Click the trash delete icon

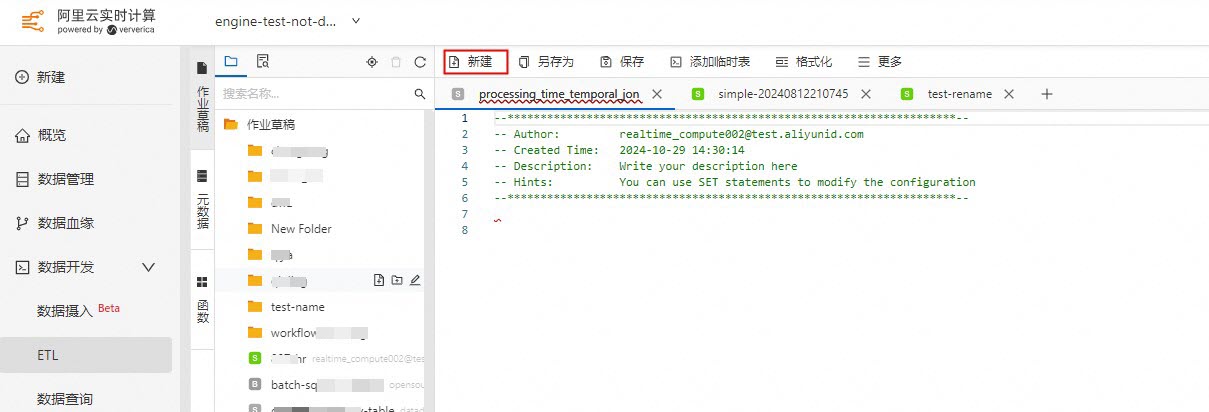point(396,62)
